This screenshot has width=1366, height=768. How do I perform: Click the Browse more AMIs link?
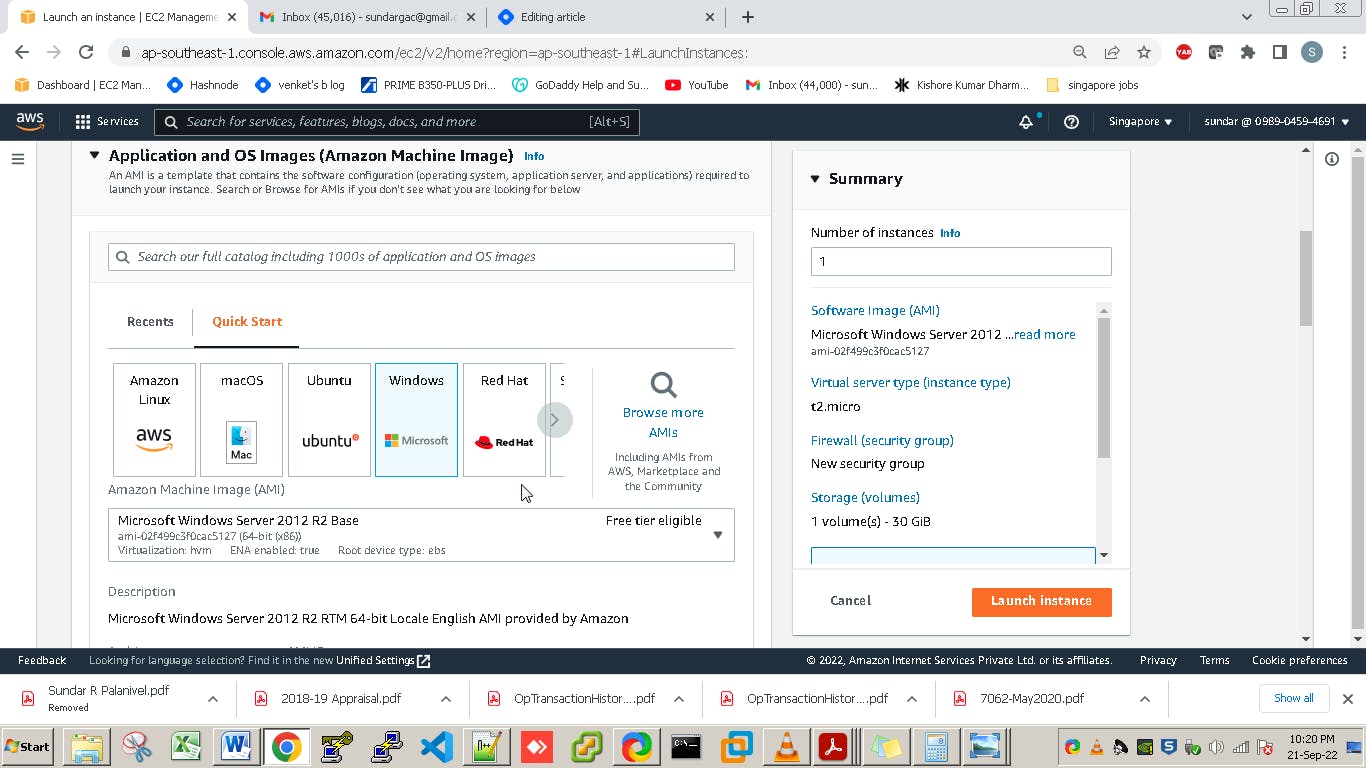coord(663,422)
